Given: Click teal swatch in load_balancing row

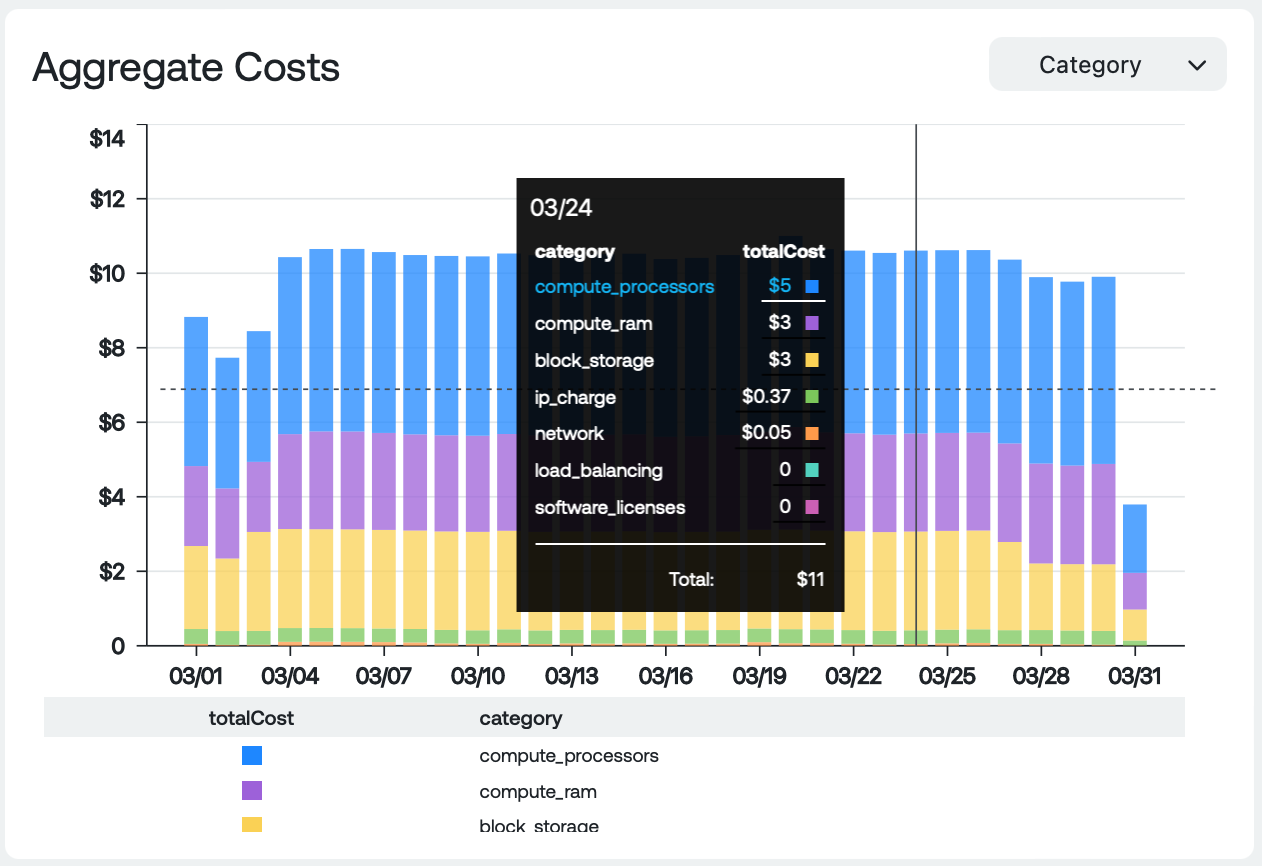Looking at the screenshot, I should (x=812, y=470).
